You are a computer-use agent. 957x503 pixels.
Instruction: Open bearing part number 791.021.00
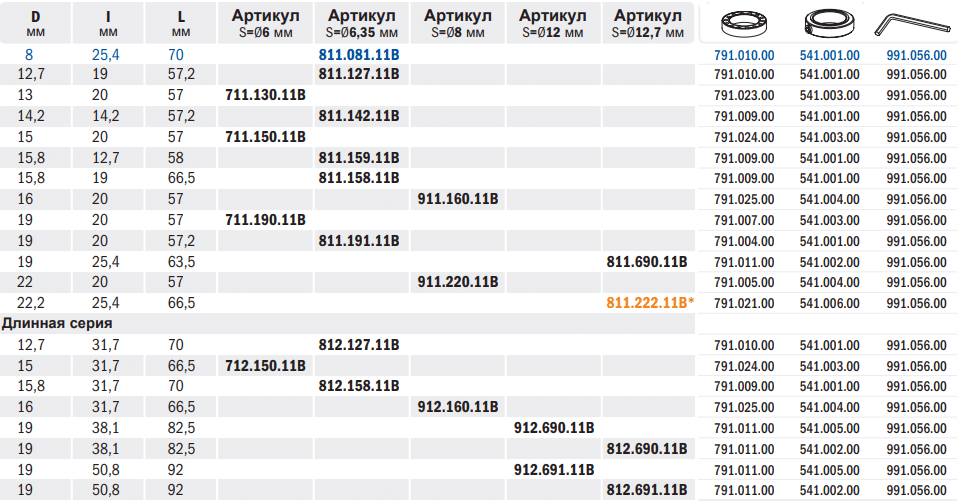(x=744, y=303)
